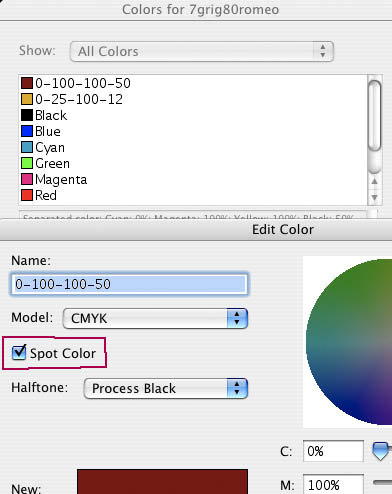Open the Show All Colors dropdown

pyautogui.click(x=202, y=51)
